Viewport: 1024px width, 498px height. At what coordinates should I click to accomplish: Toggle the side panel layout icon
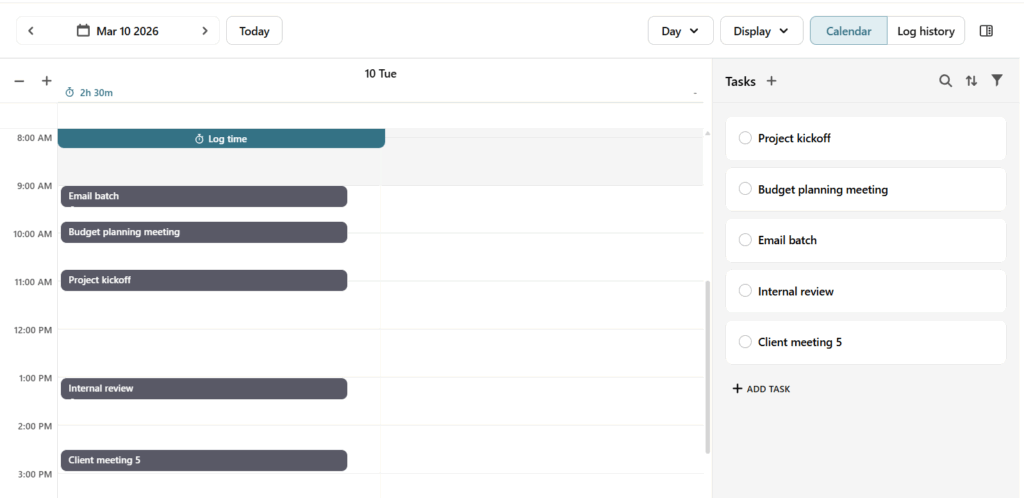coord(986,31)
